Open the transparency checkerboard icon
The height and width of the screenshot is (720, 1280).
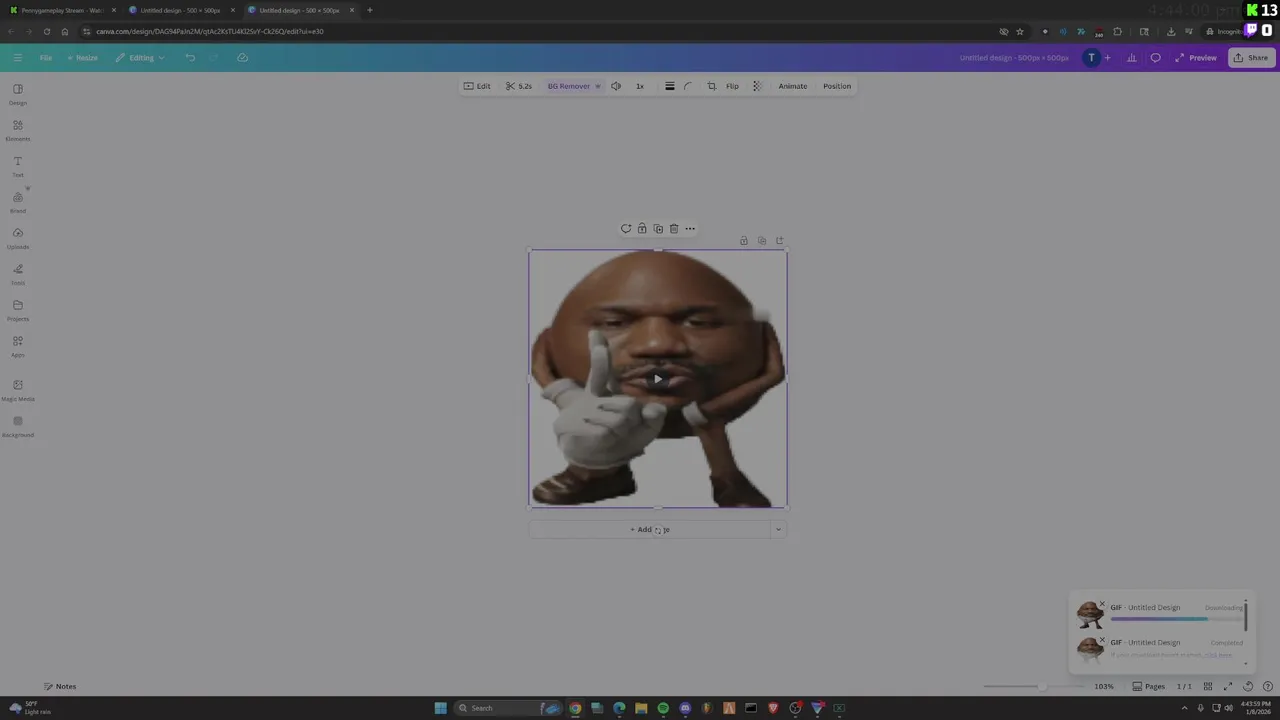[757, 86]
